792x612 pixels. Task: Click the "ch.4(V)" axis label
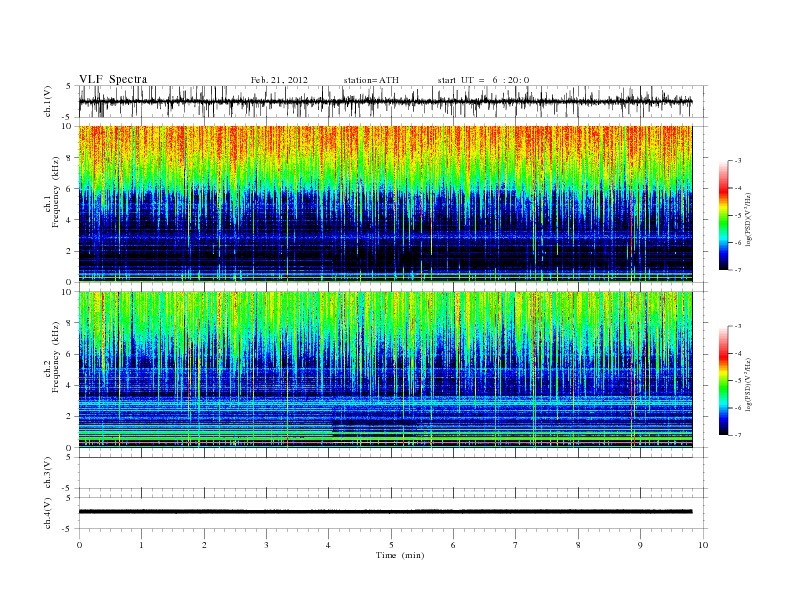coord(48,514)
